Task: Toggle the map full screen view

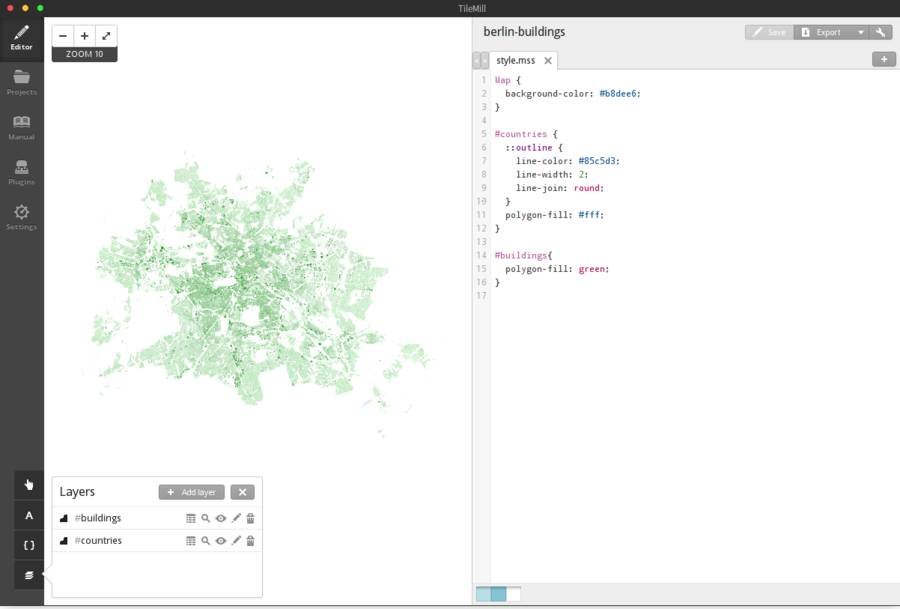Action: pyautogui.click(x=106, y=36)
